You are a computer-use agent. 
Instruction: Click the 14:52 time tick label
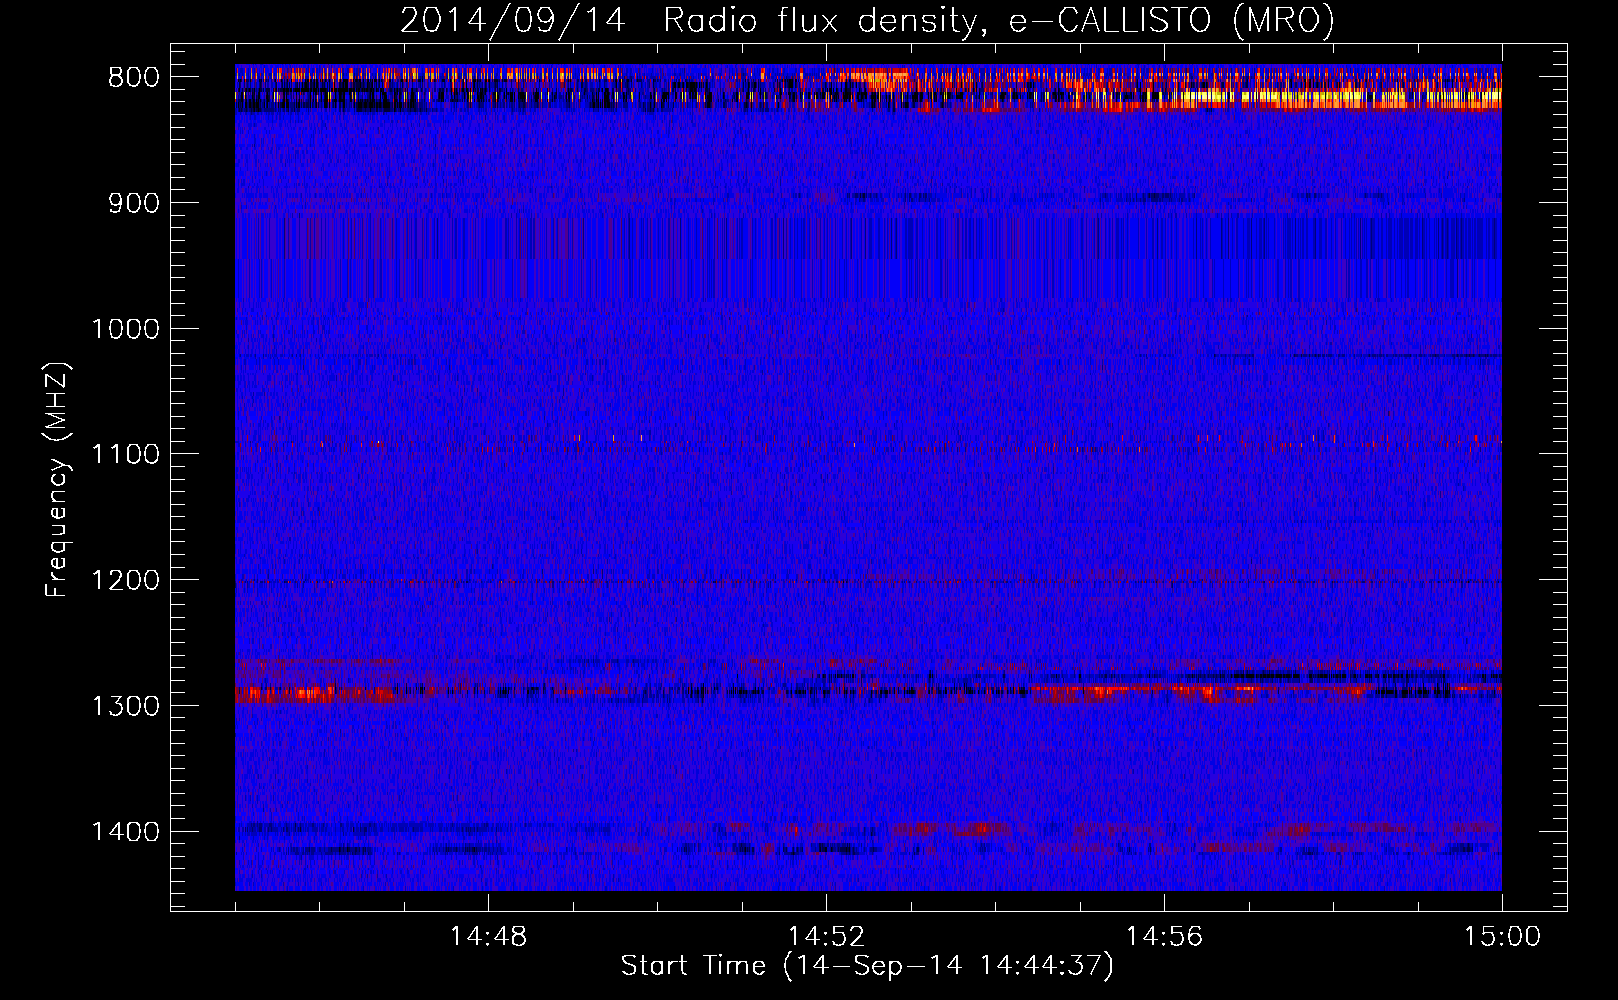tap(826, 937)
